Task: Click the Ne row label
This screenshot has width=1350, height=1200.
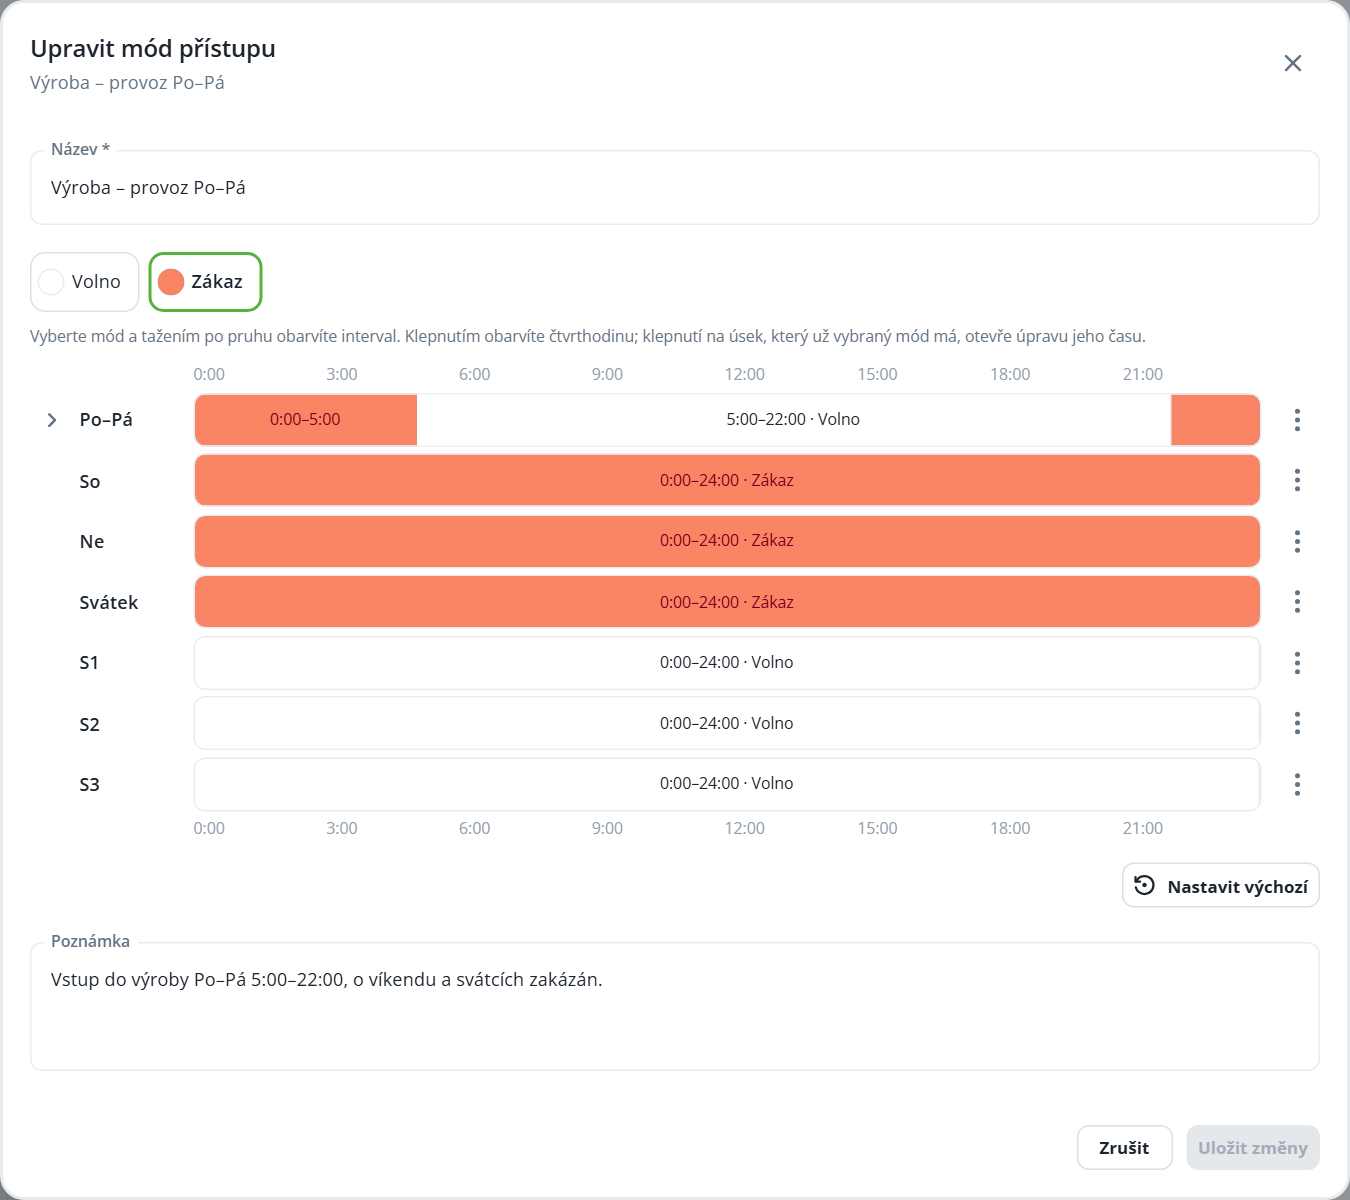Action: tap(92, 541)
